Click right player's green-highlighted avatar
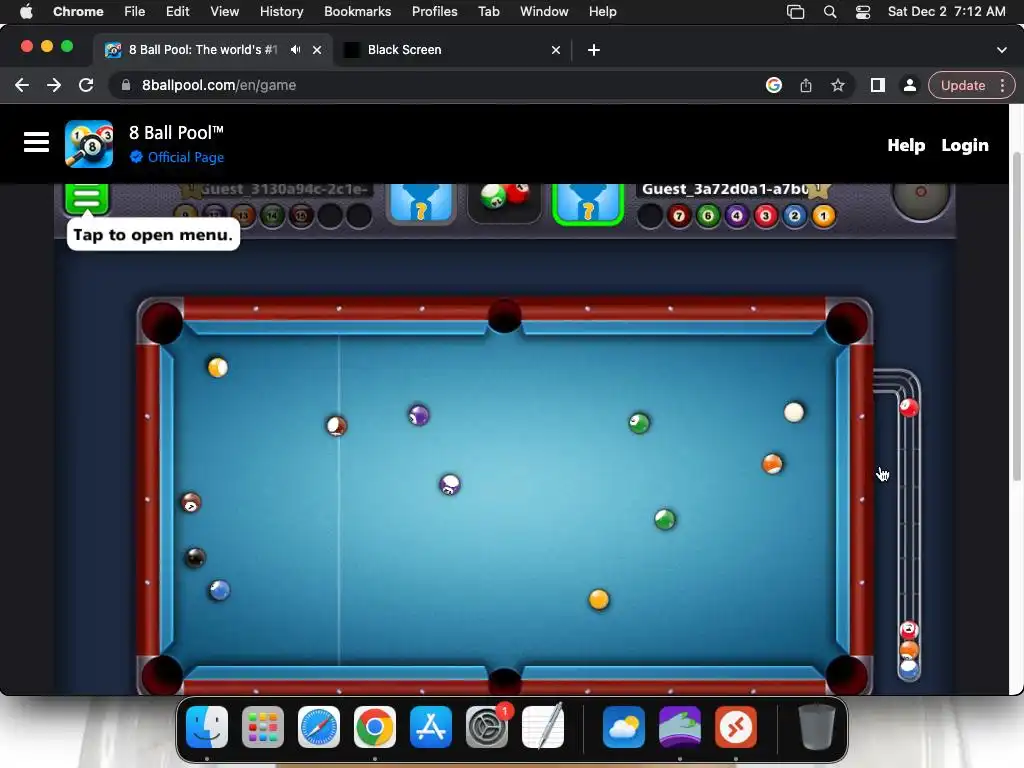 [x=588, y=204]
